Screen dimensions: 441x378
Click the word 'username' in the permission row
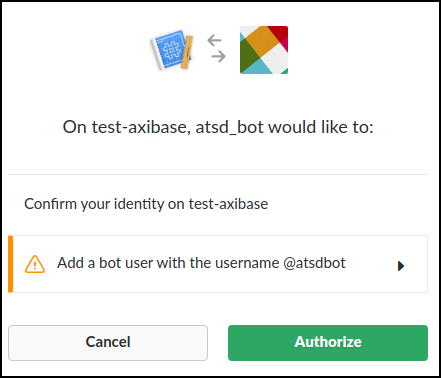[247, 263]
